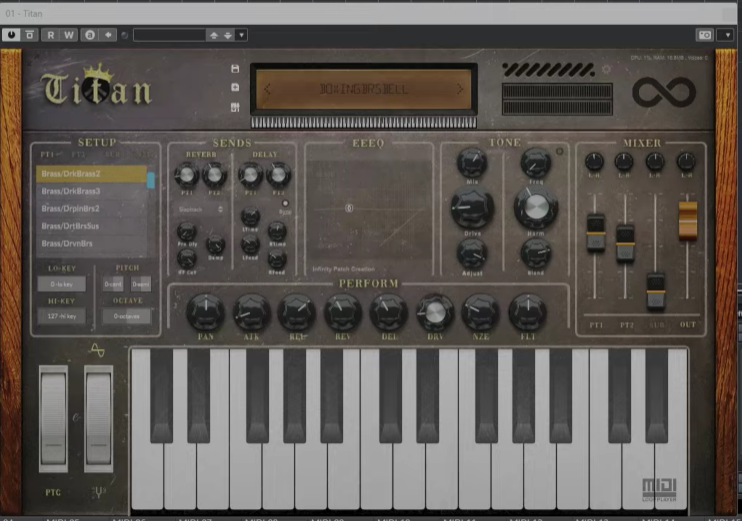Open the mixer settings icon below the plus
742x521 pixels.
[235, 107]
